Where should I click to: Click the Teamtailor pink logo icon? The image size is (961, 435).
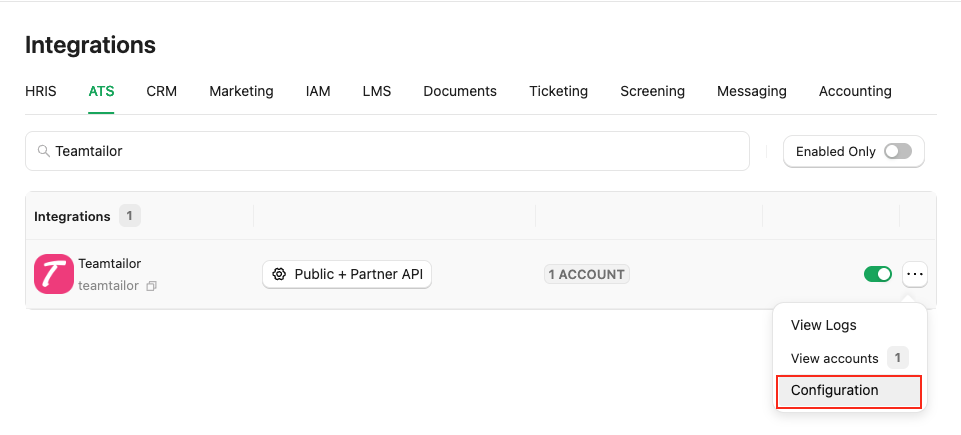coord(54,274)
